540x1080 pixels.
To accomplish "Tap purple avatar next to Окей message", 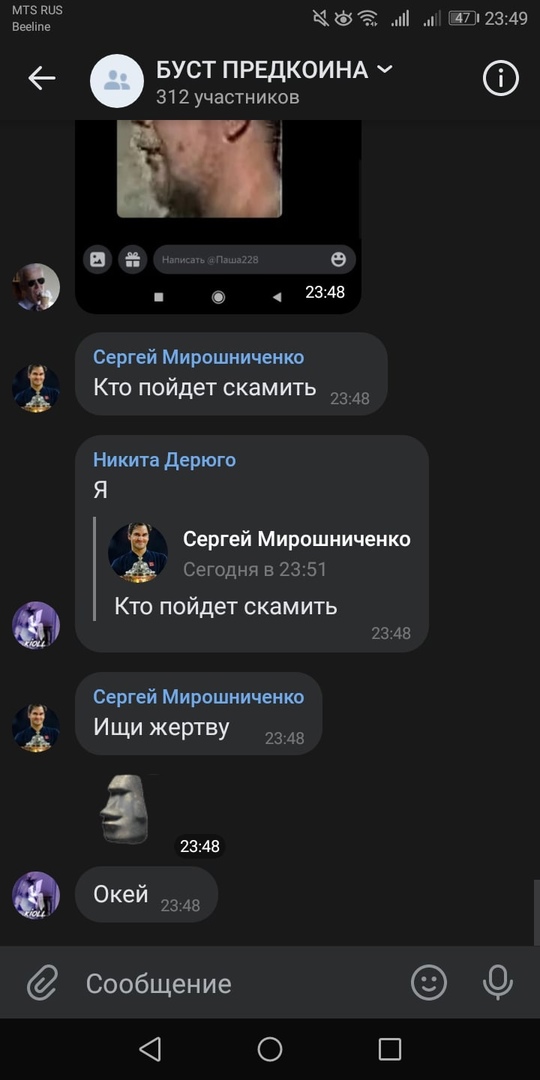I will (x=36, y=895).
